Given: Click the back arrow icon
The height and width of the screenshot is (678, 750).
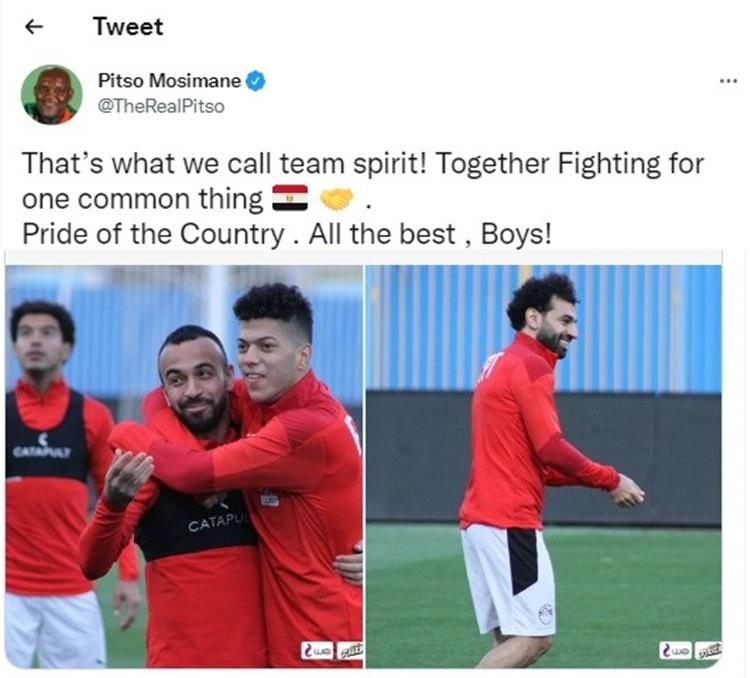Looking at the screenshot, I should tap(33, 27).
